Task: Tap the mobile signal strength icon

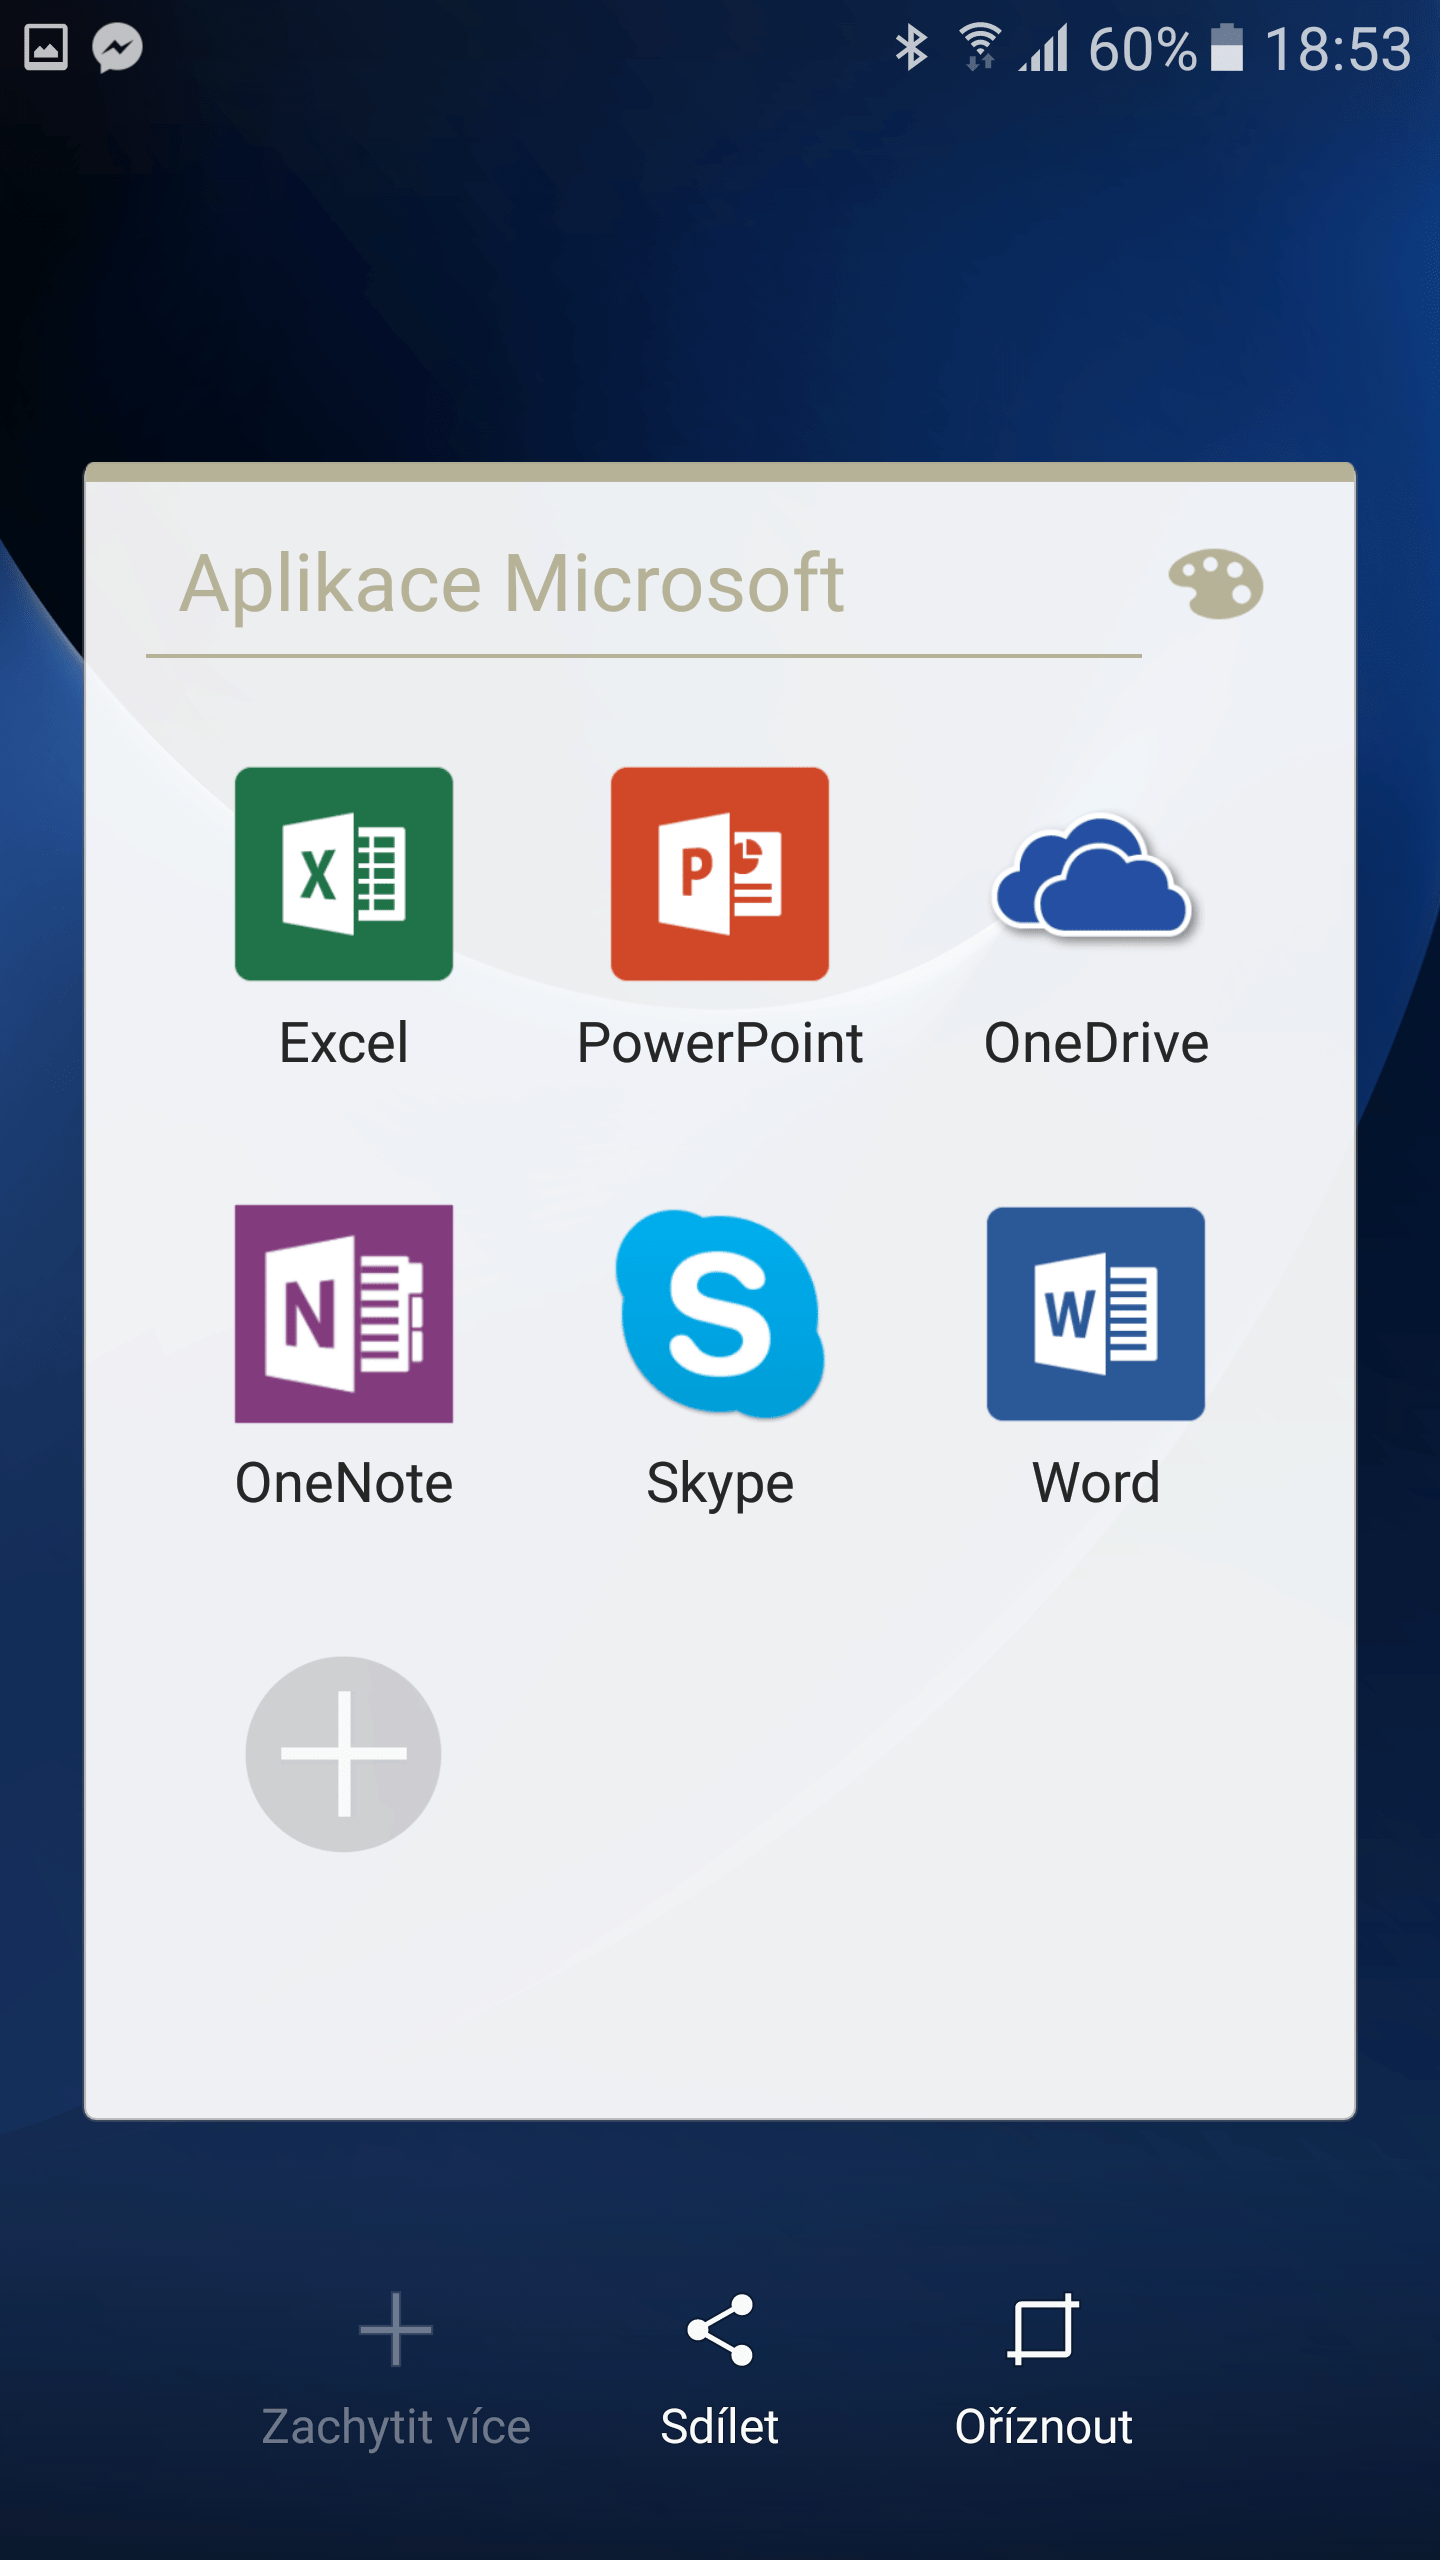Action: (1045, 47)
